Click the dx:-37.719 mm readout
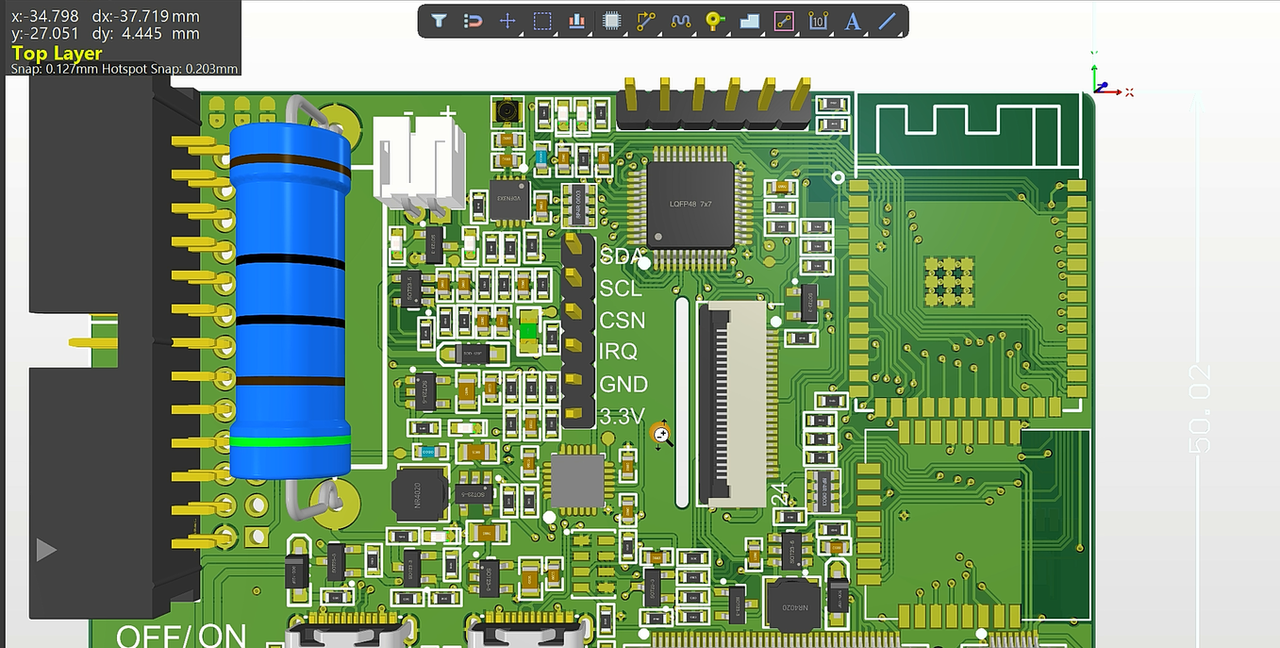1280x648 pixels. 144,17
